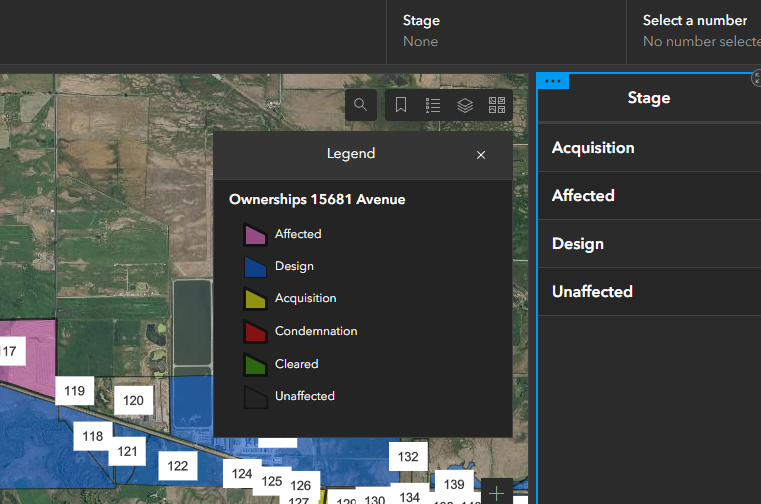Open the basemap gallery icon
This screenshot has height=504, width=761.
click(497, 105)
